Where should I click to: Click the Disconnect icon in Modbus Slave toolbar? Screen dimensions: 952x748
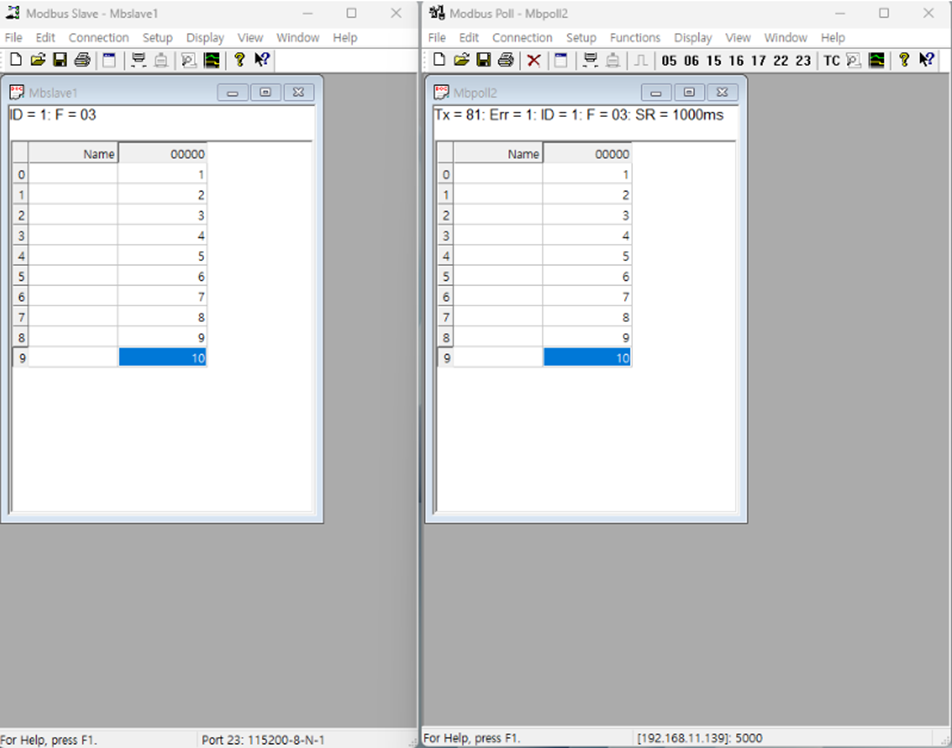160,60
